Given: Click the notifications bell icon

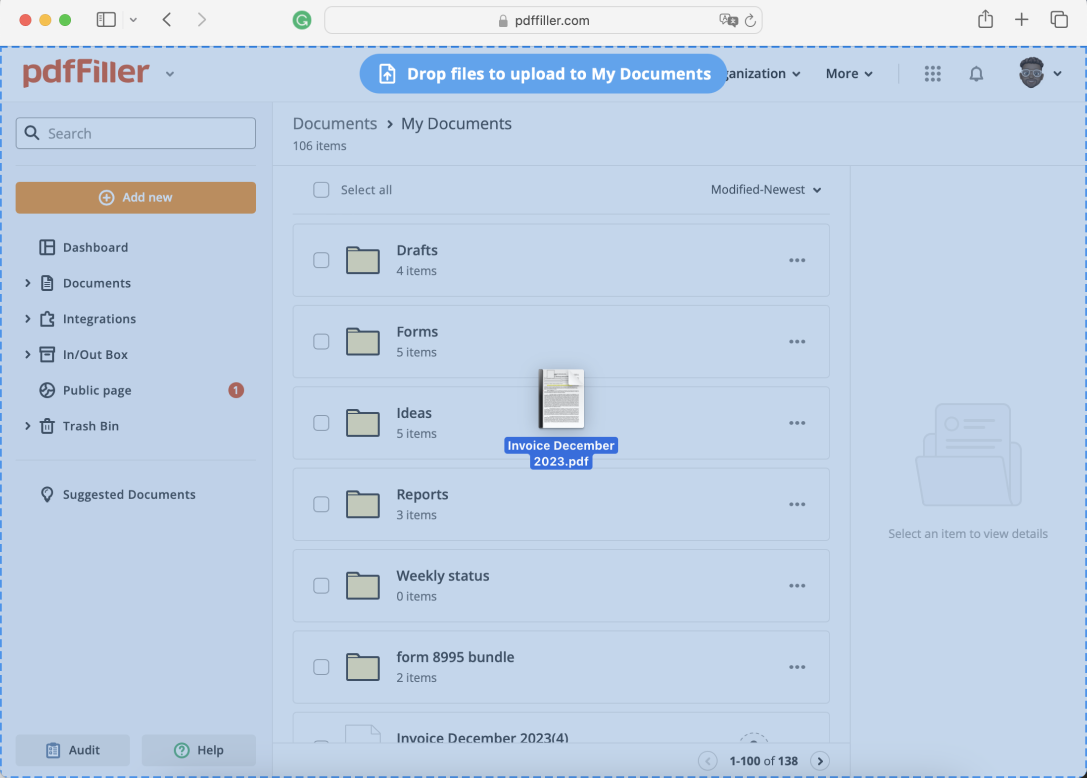Looking at the screenshot, I should pos(976,74).
